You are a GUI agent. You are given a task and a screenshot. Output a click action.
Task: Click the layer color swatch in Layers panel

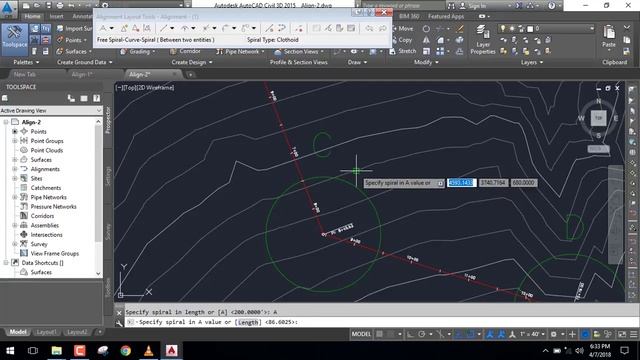[530, 29]
